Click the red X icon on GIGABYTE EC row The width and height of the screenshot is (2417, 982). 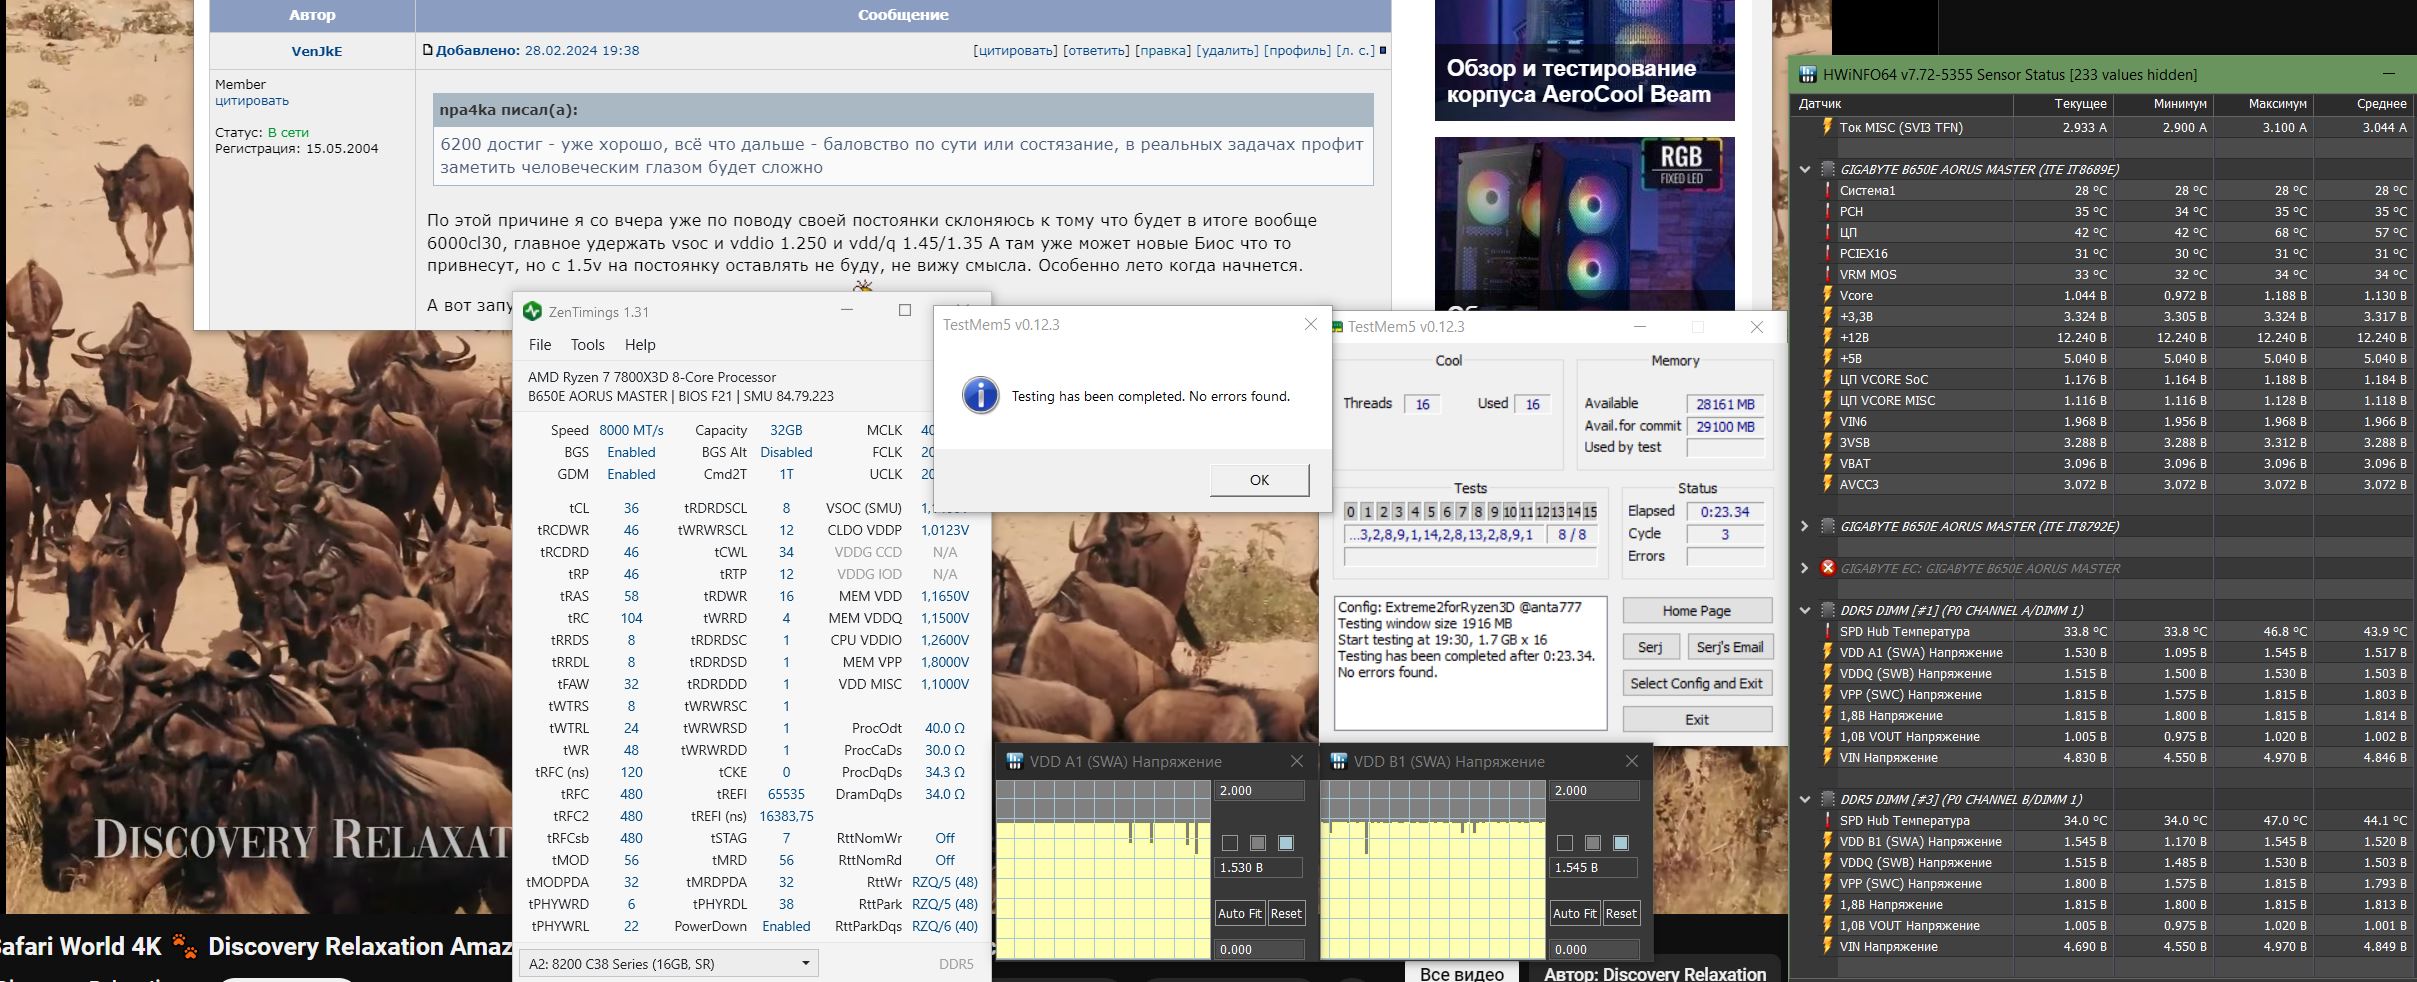pos(1827,568)
